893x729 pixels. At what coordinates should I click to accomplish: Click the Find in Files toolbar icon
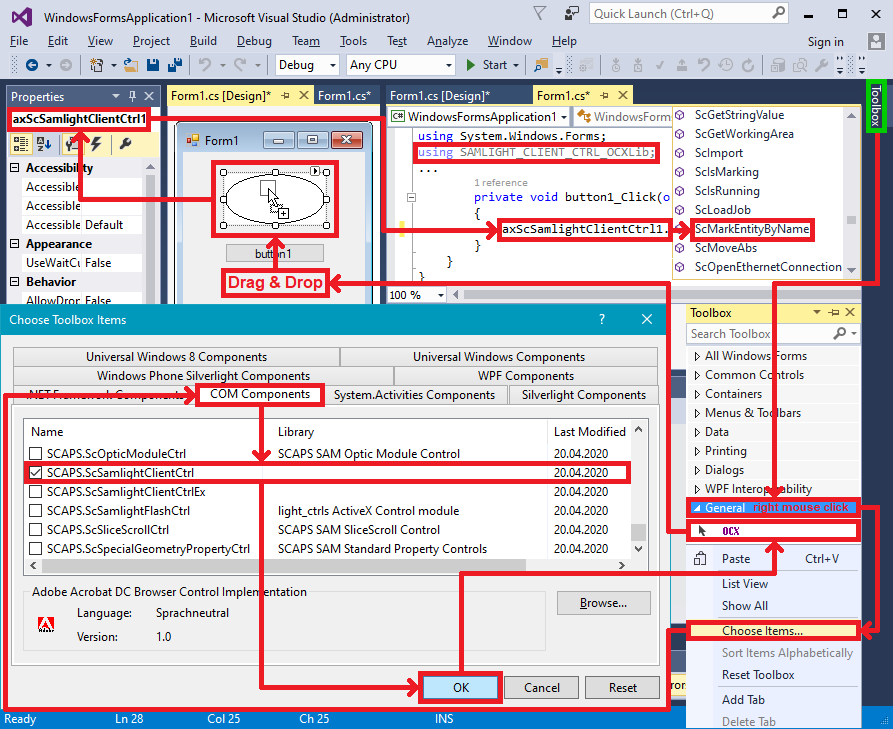(x=541, y=65)
